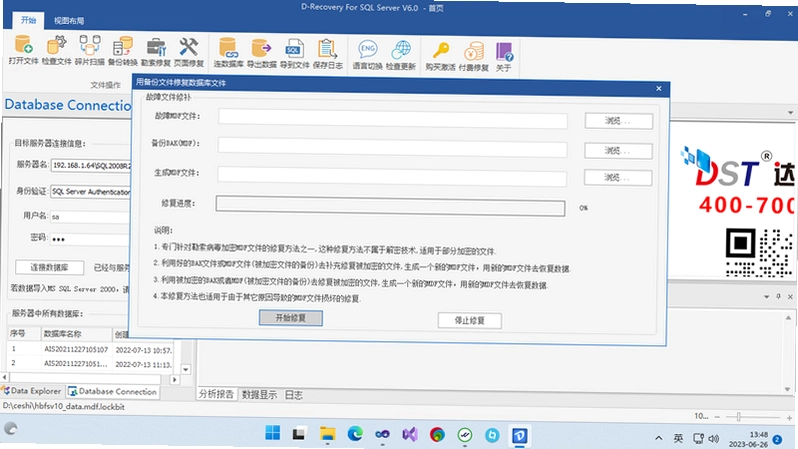The height and width of the screenshot is (449, 798).
Task: Open the lower panel options dropdown arrow
Action: pos(766,296)
